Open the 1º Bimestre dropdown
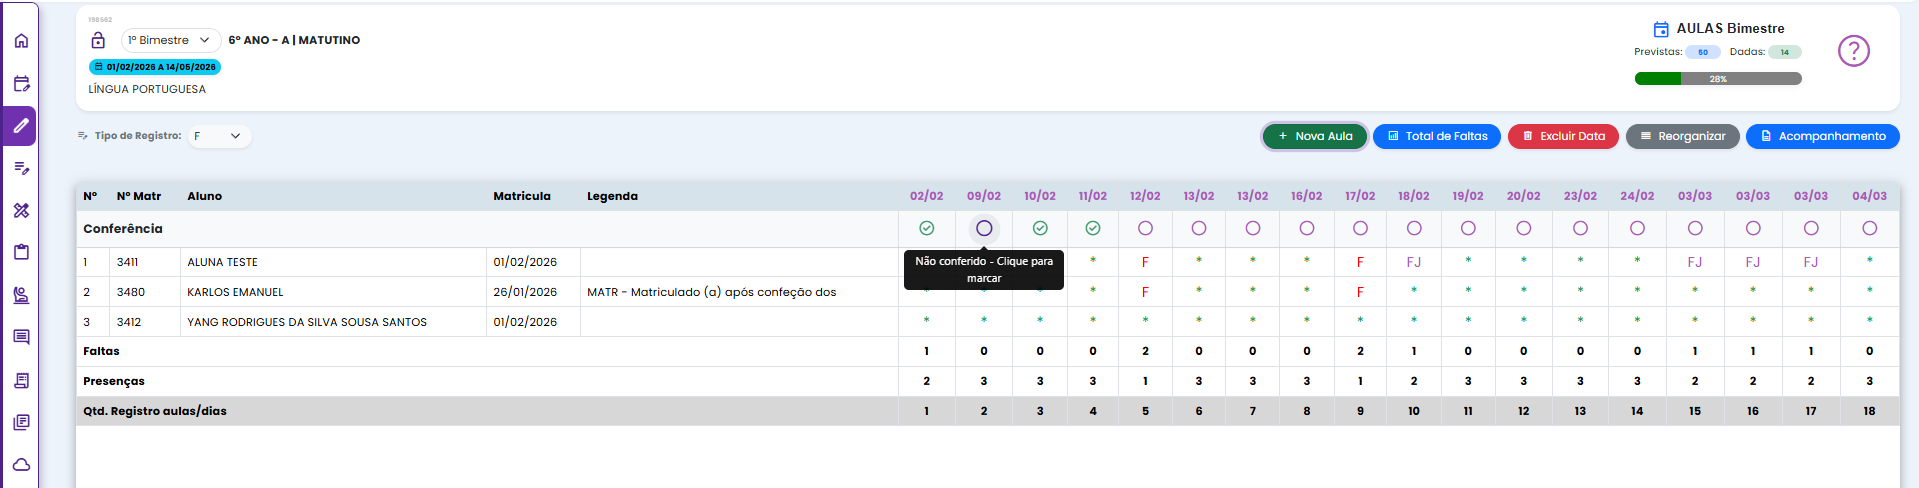Viewport: 1919px width, 488px height. click(170, 40)
